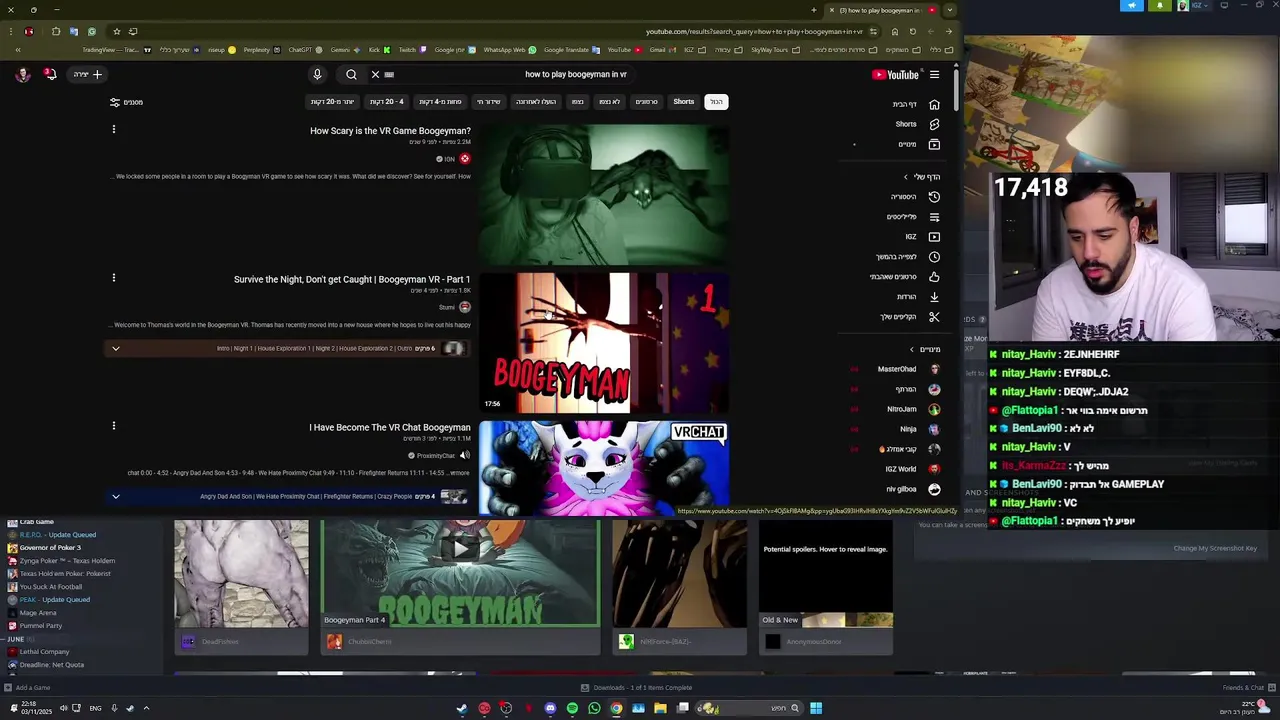Open NitroJam subscription channel

click(x=913, y=409)
